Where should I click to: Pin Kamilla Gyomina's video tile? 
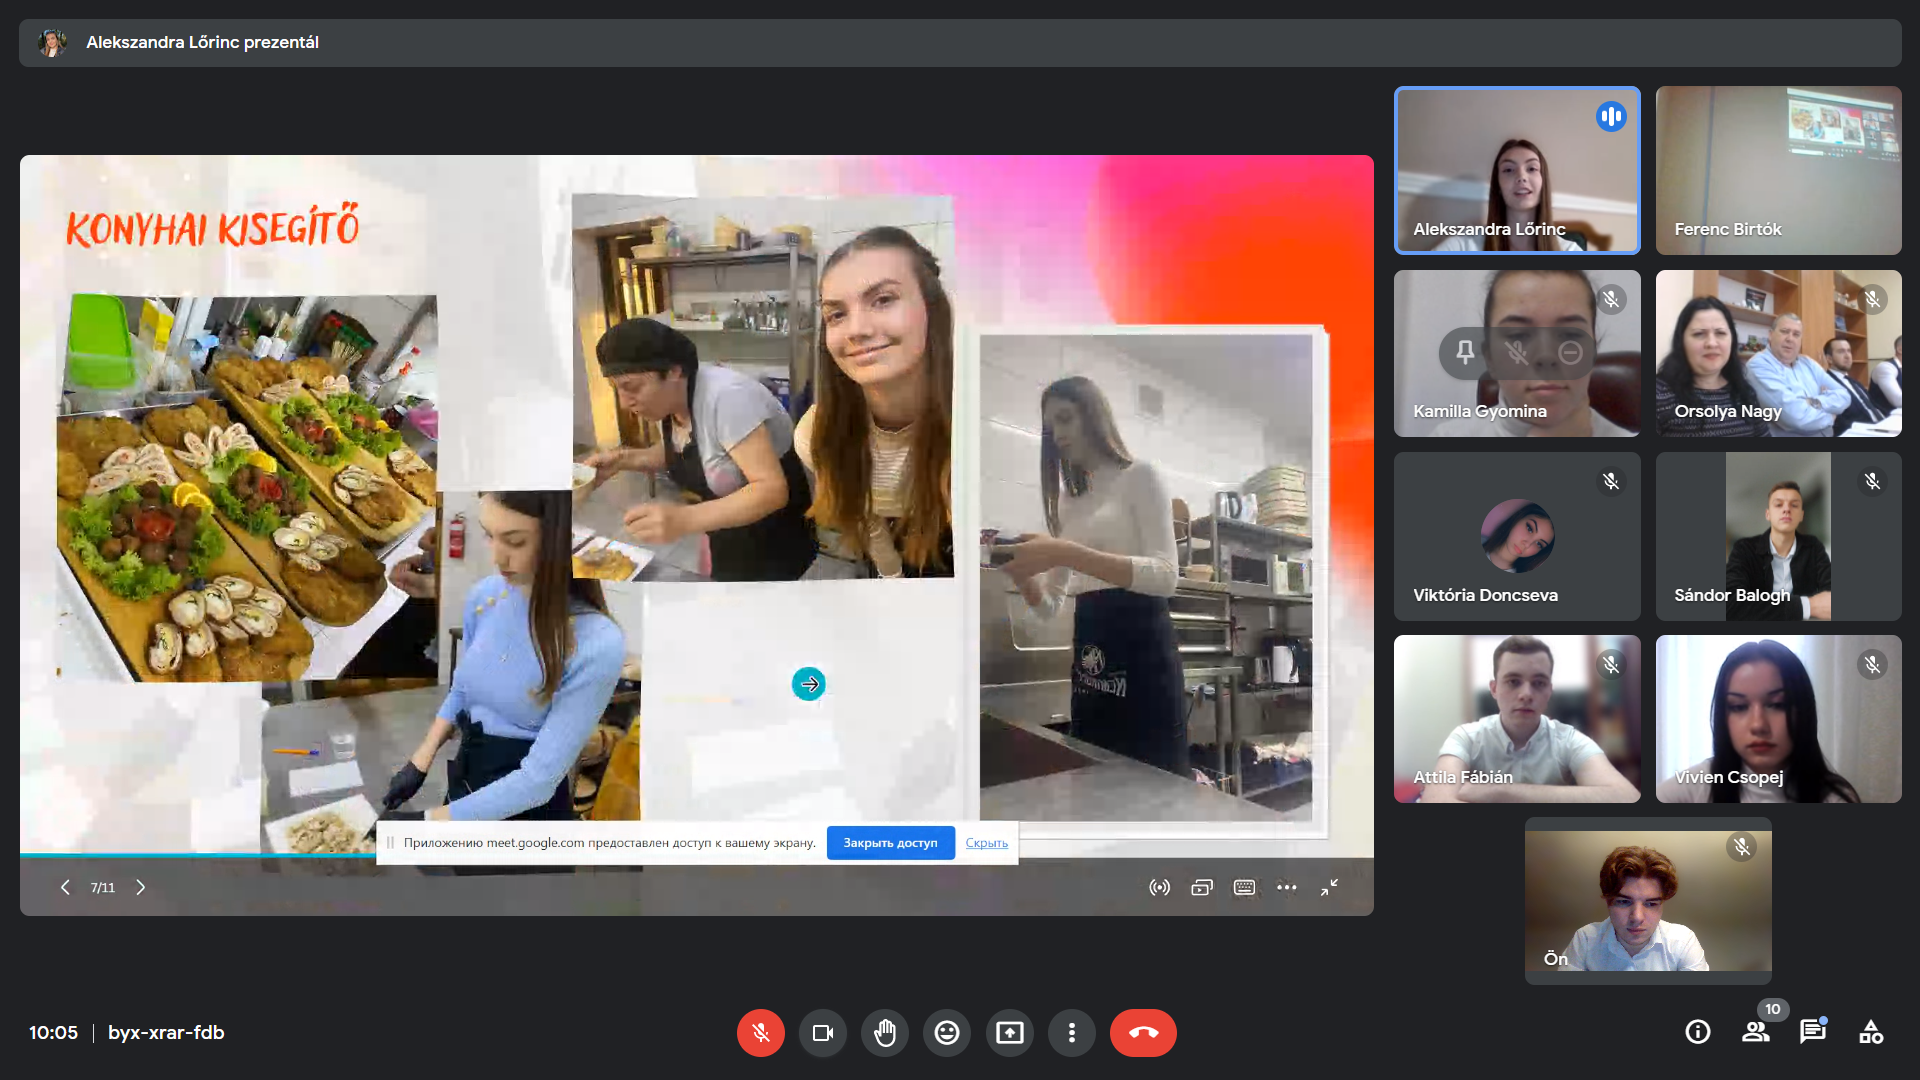(1465, 352)
